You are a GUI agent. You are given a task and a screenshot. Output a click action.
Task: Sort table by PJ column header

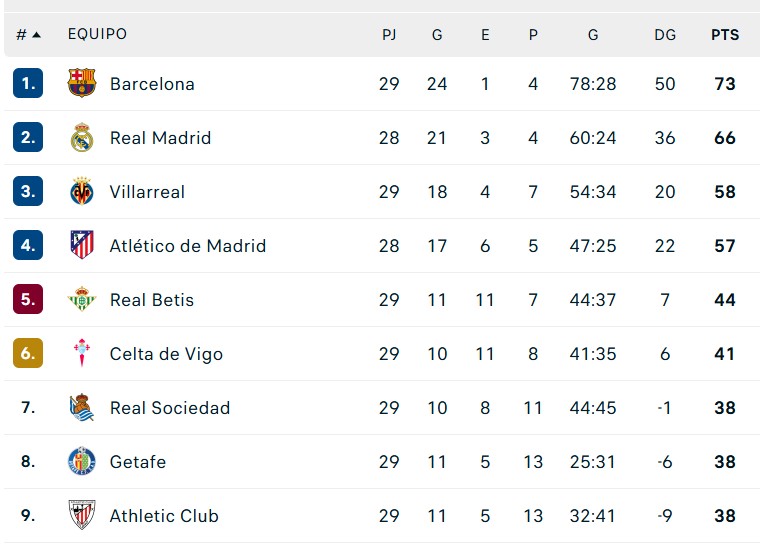[389, 35]
